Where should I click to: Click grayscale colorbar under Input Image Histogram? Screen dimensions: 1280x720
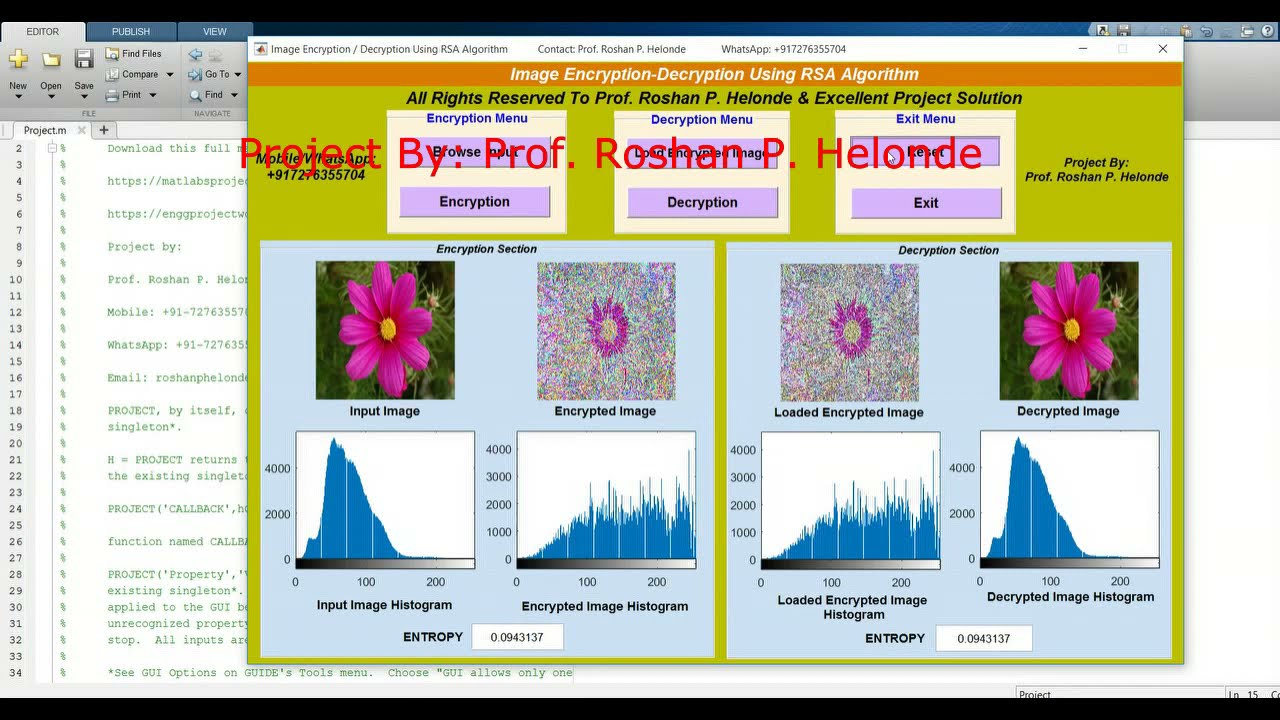pyautogui.click(x=385, y=564)
